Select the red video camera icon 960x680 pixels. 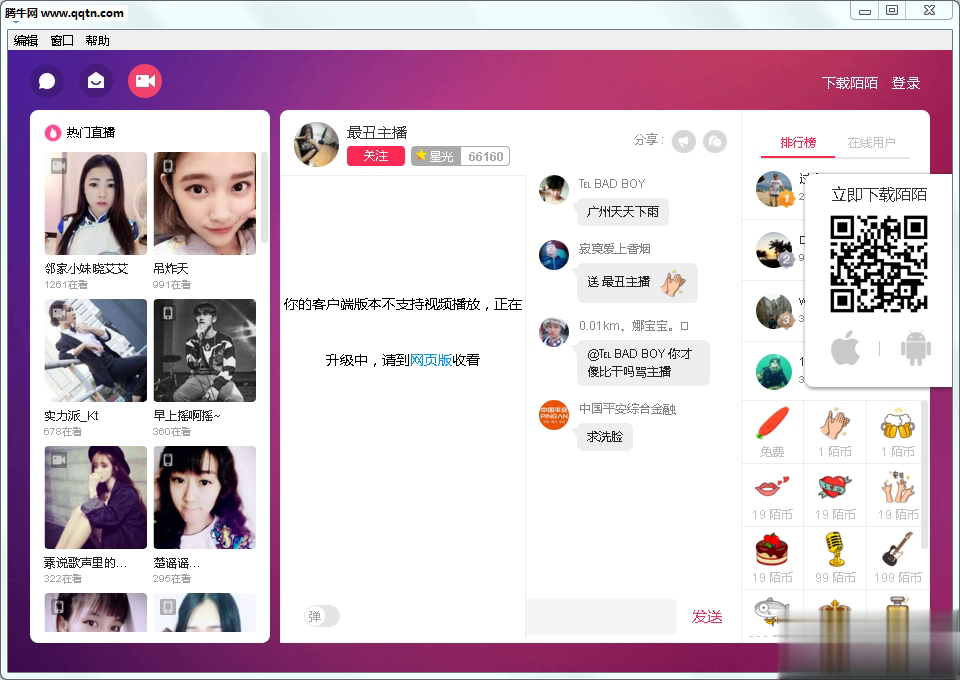tap(144, 80)
